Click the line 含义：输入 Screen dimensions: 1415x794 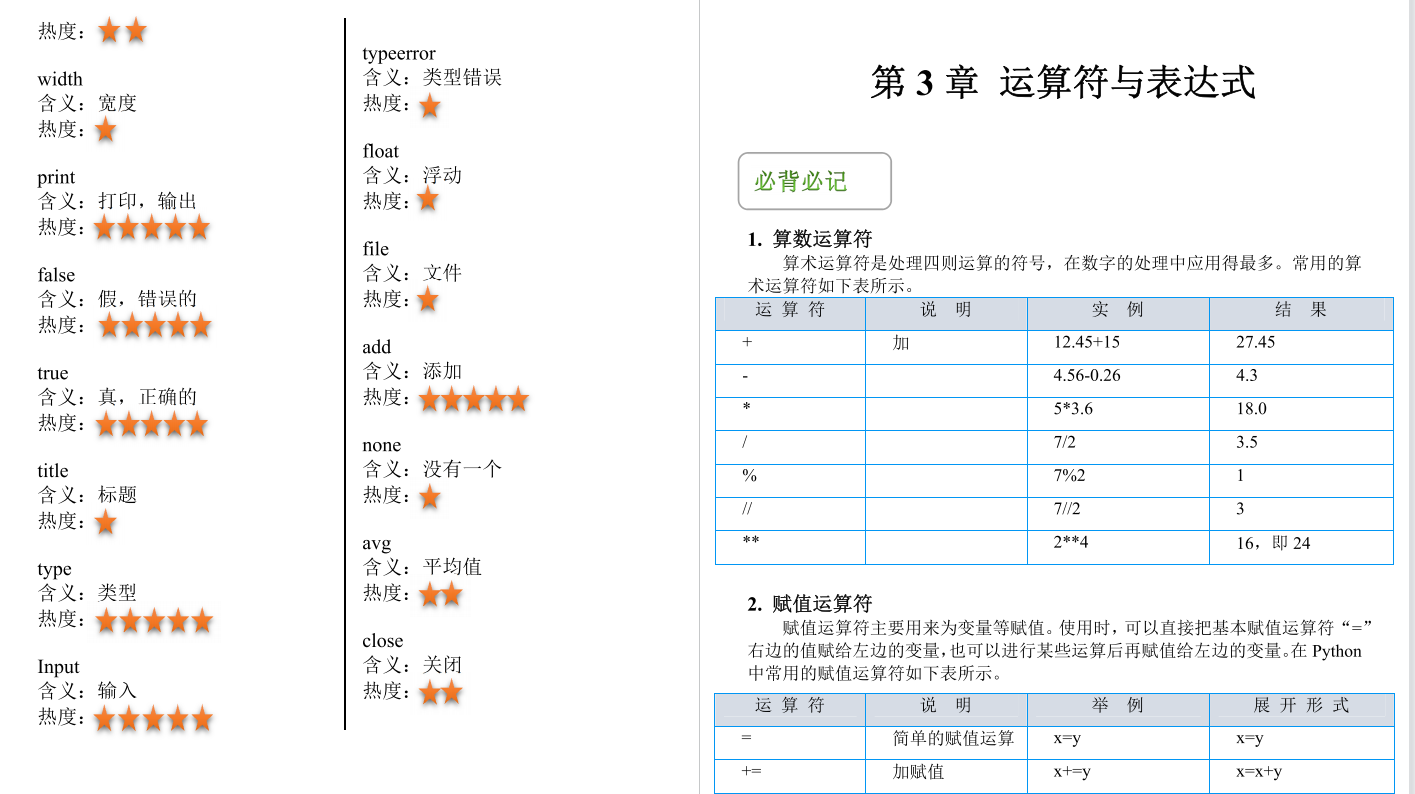click(87, 690)
